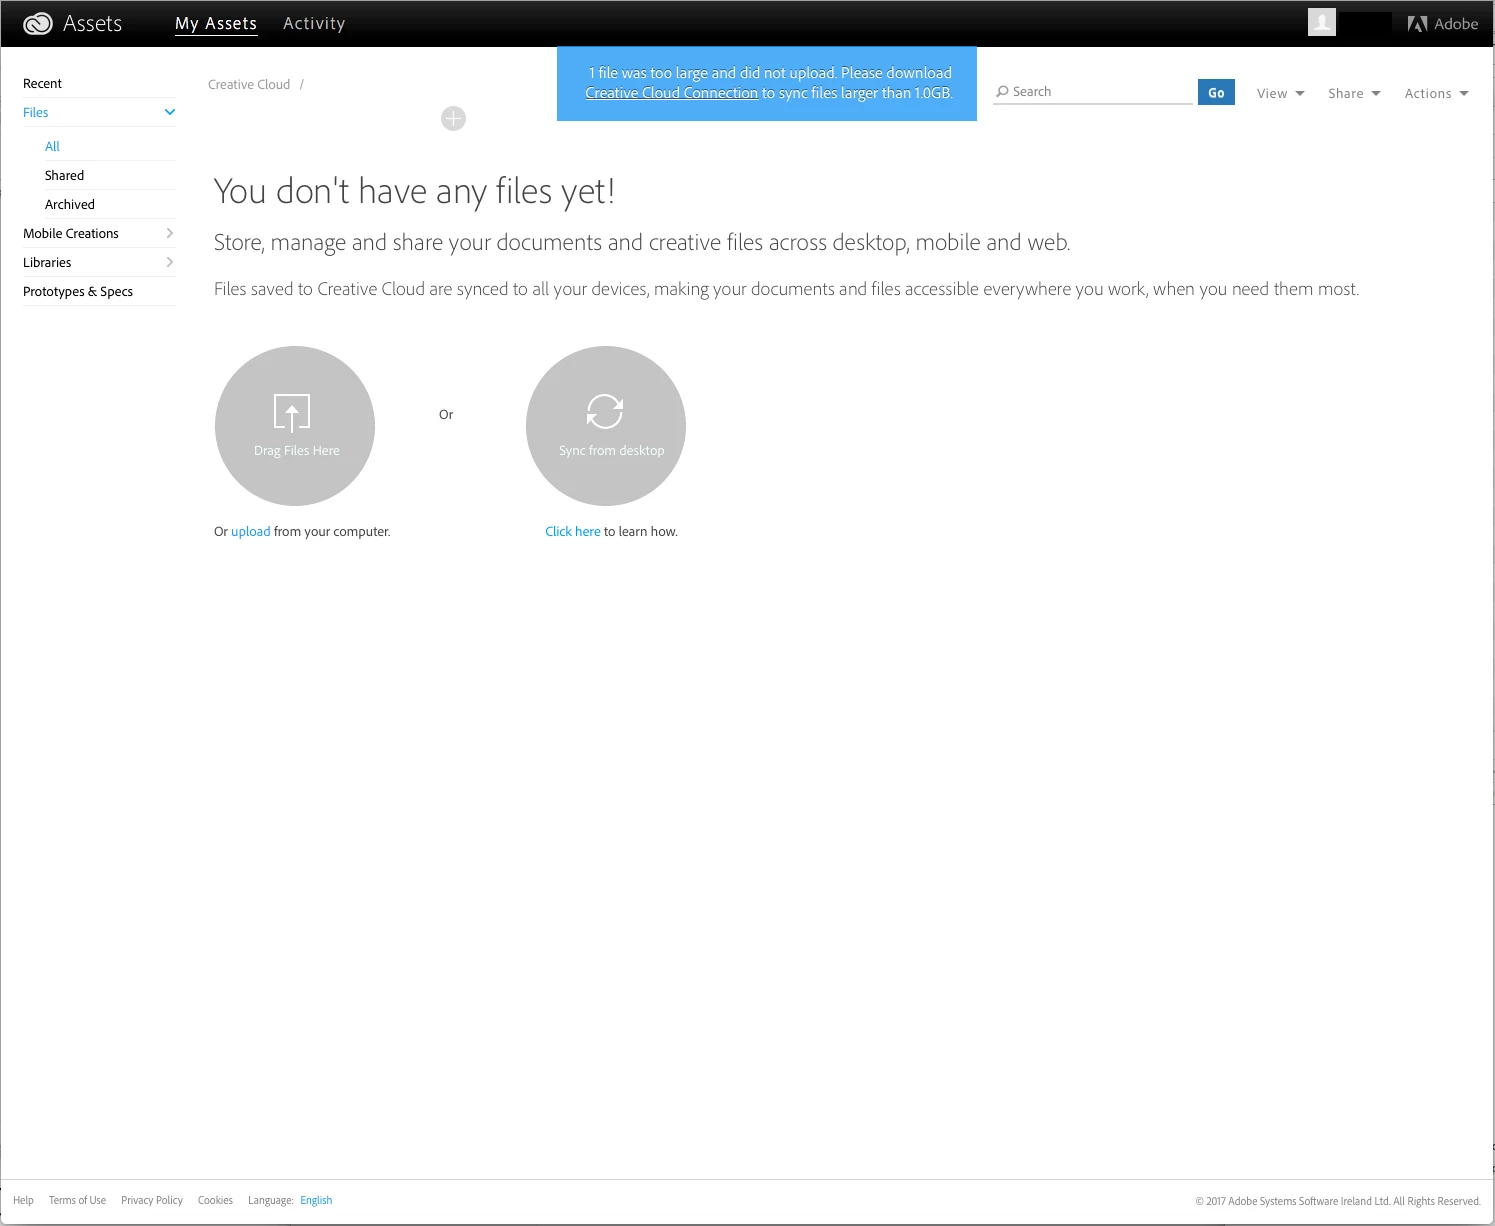Open the Terms of Use link
Screen dimensions: 1495x1226
coord(77,1200)
